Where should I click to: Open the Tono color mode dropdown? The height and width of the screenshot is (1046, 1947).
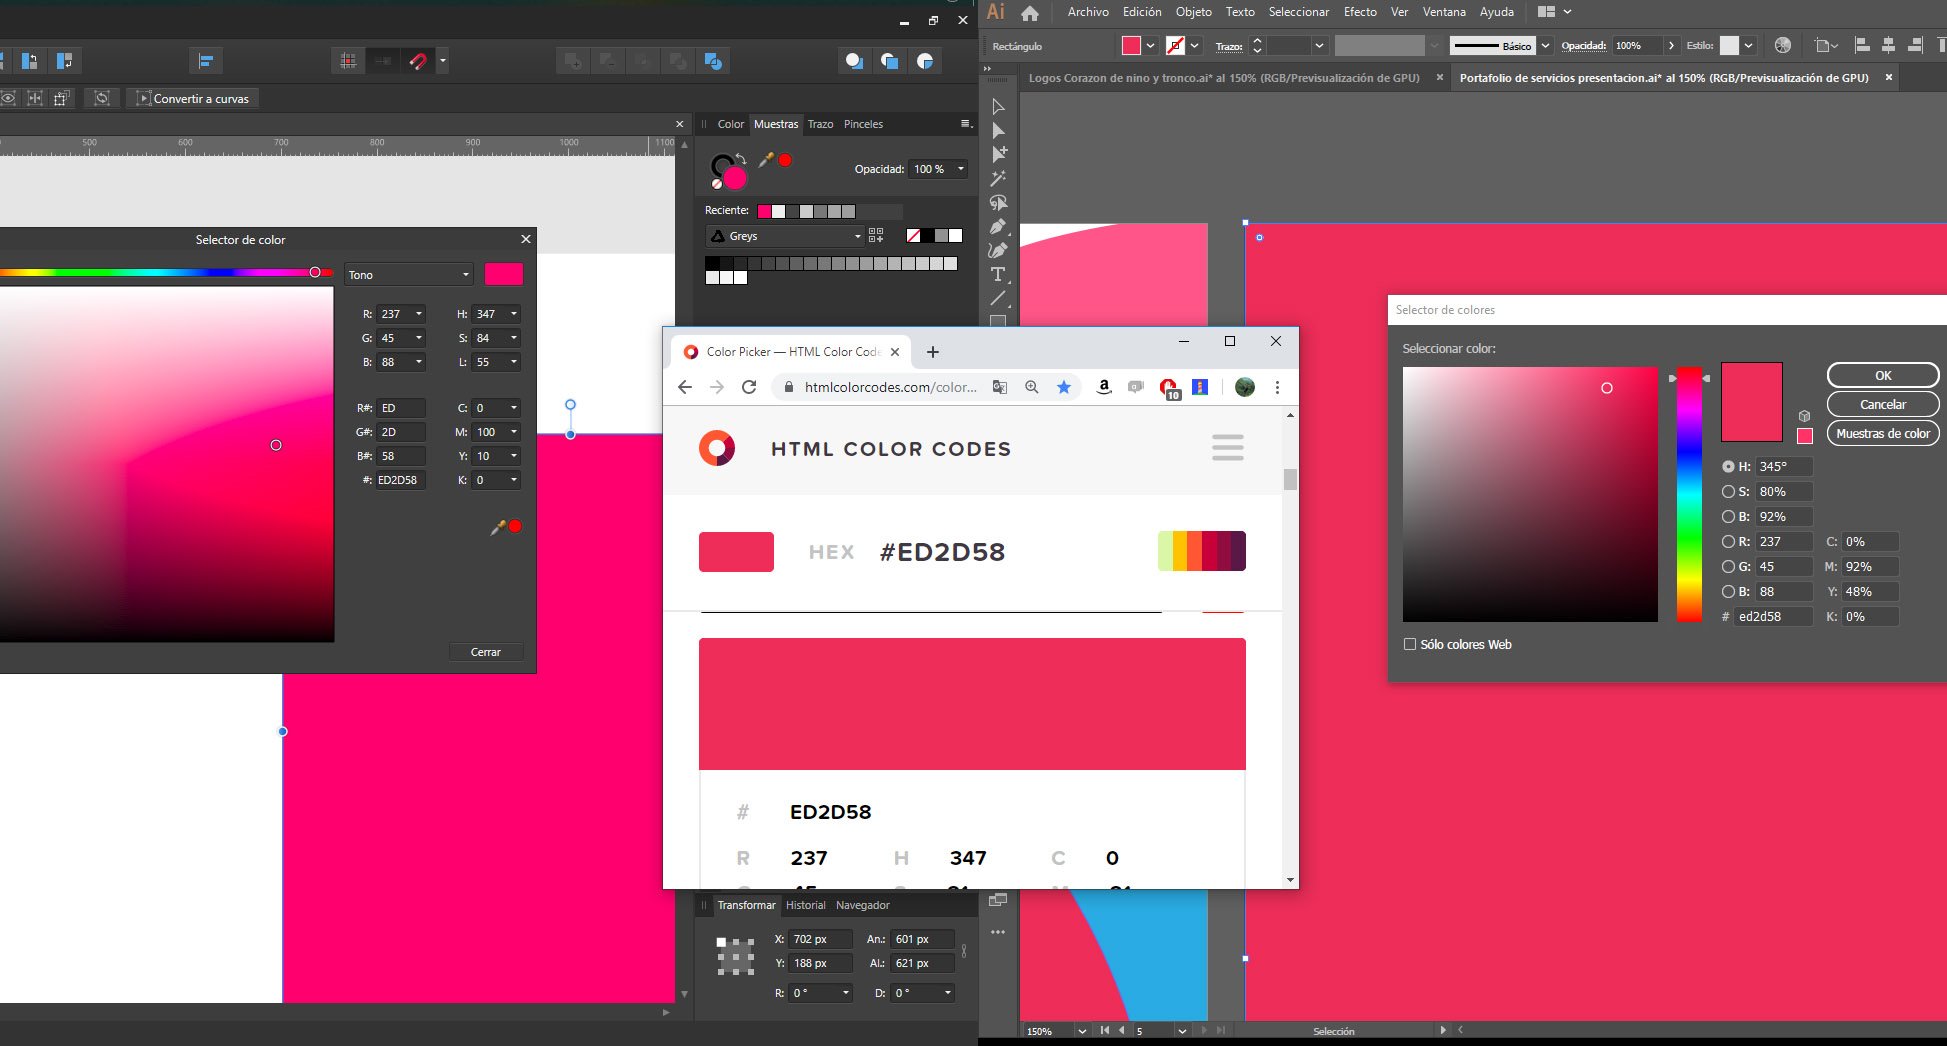pyautogui.click(x=409, y=275)
